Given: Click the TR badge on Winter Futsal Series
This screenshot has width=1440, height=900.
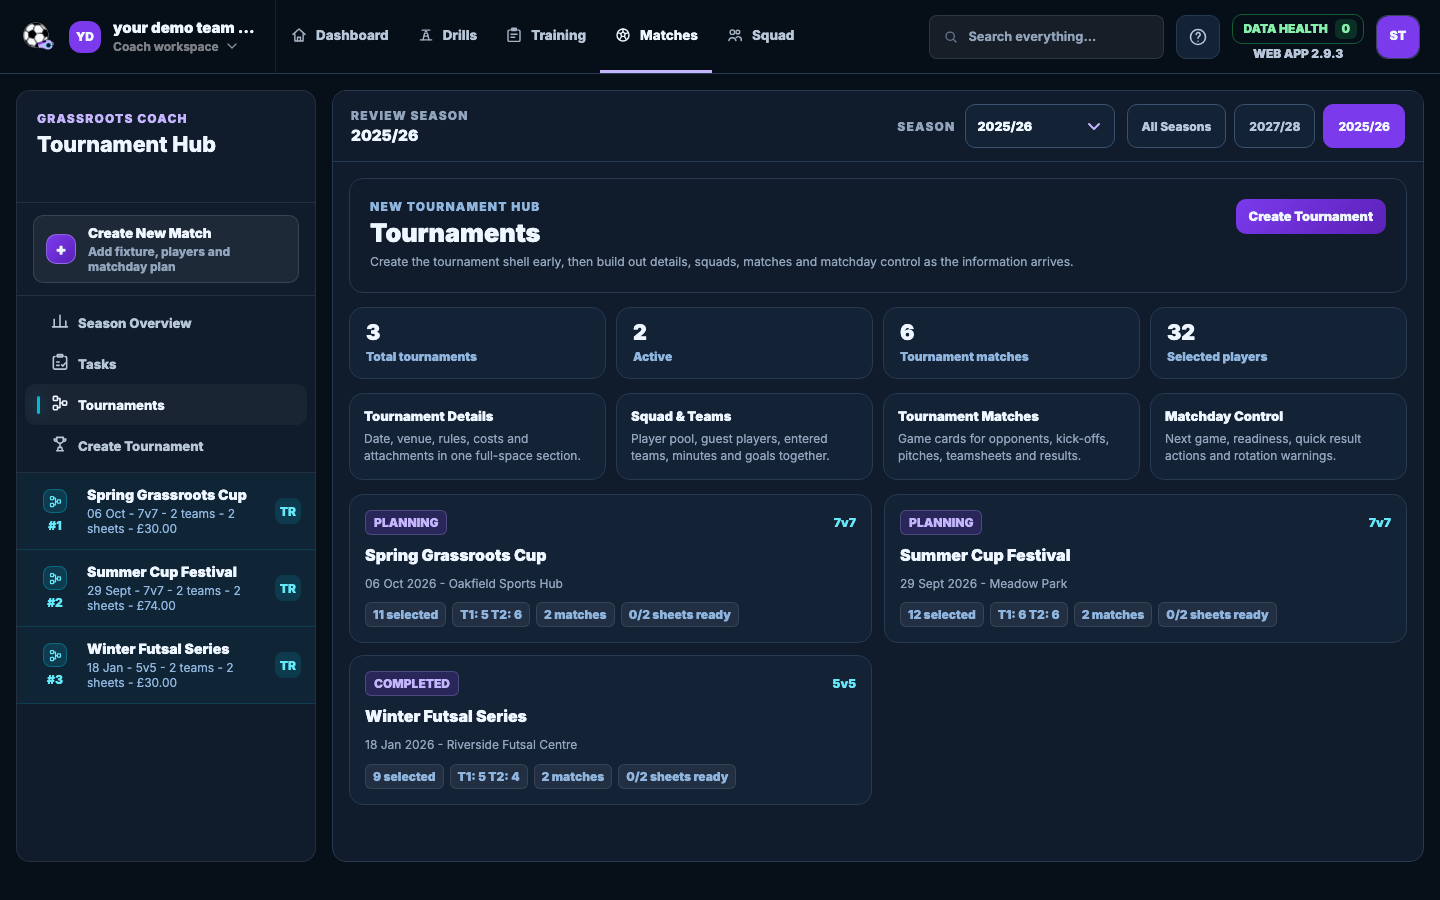Looking at the screenshot, I should (x=288, y=666).
